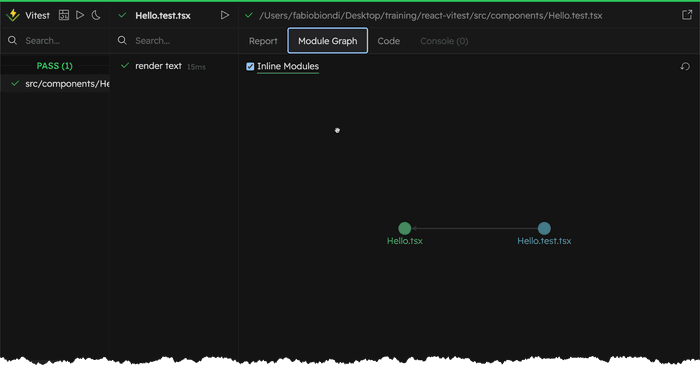Reset the module graph with the refresh icon

coord(685,66)
